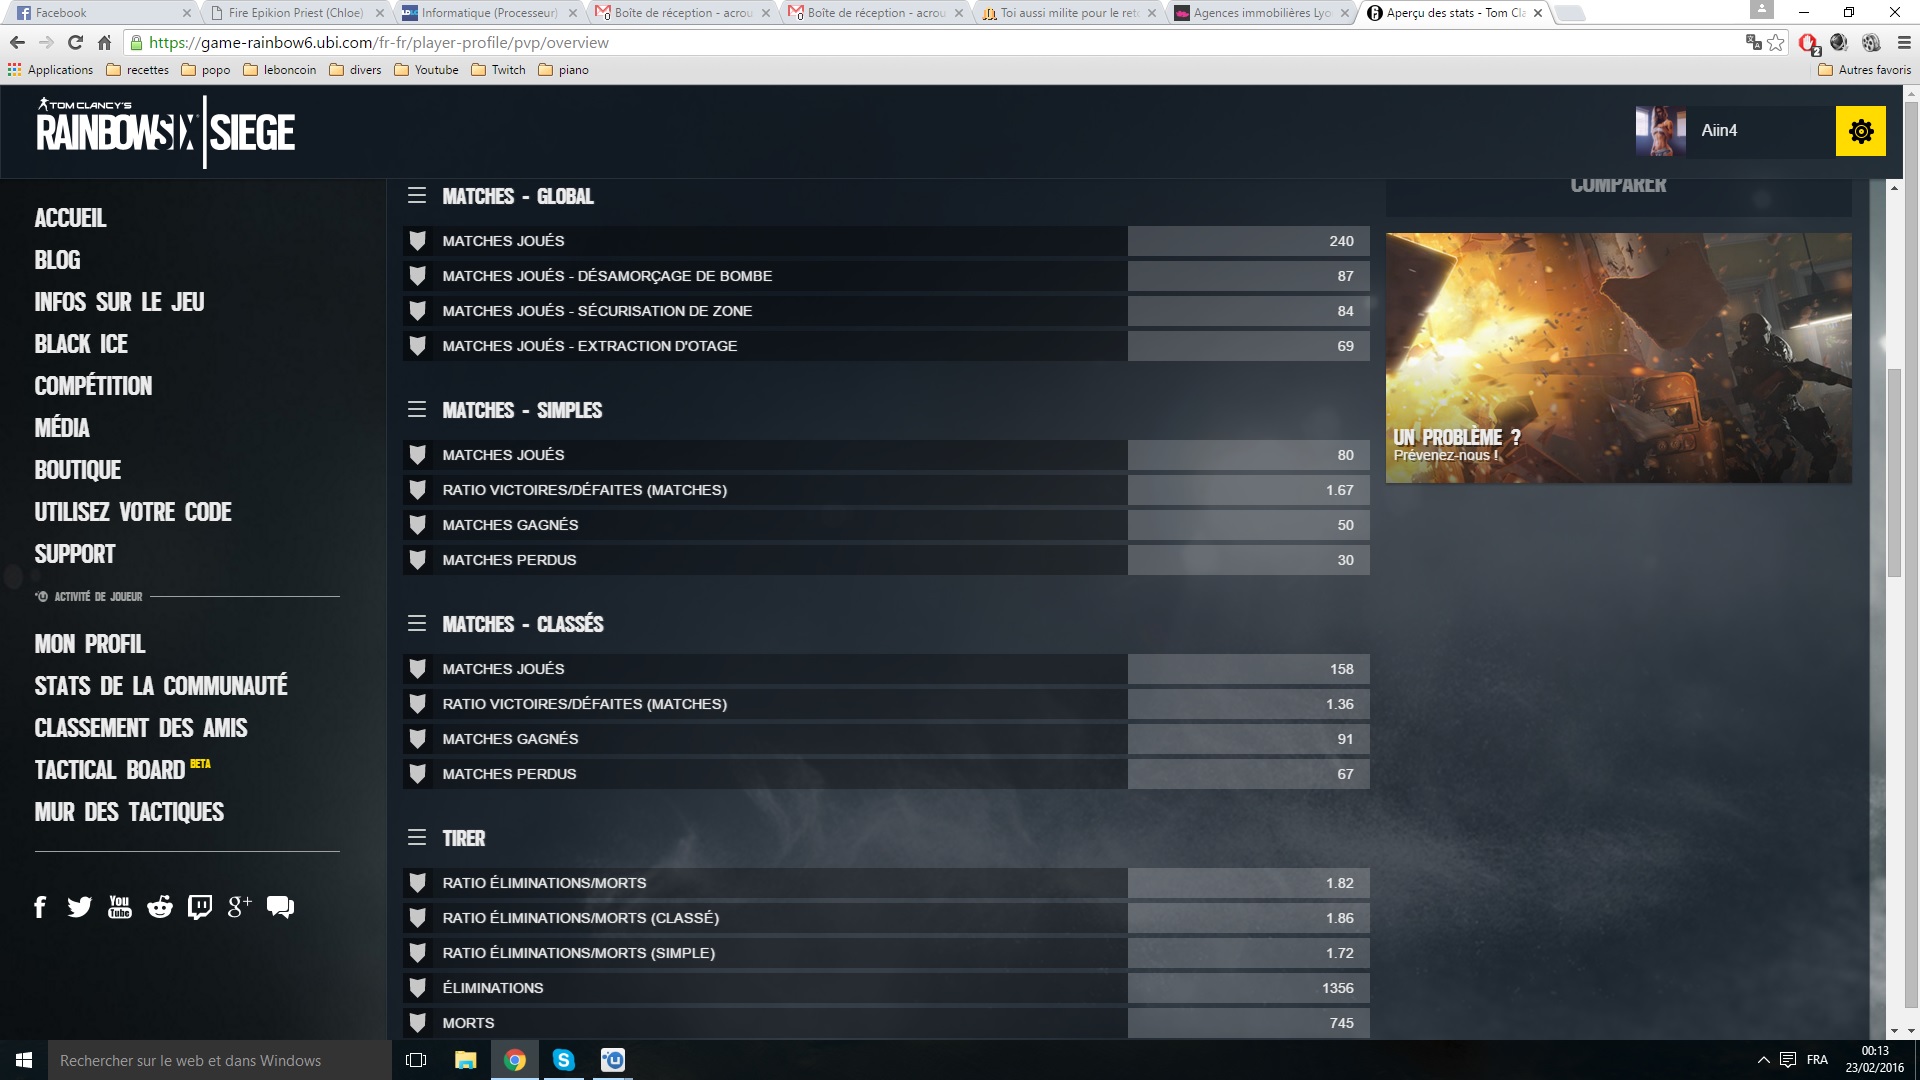Collapse the Matches - Global section
Image resolution: width=1920 pixels, height=1080 pixels.
pos(417,196)
